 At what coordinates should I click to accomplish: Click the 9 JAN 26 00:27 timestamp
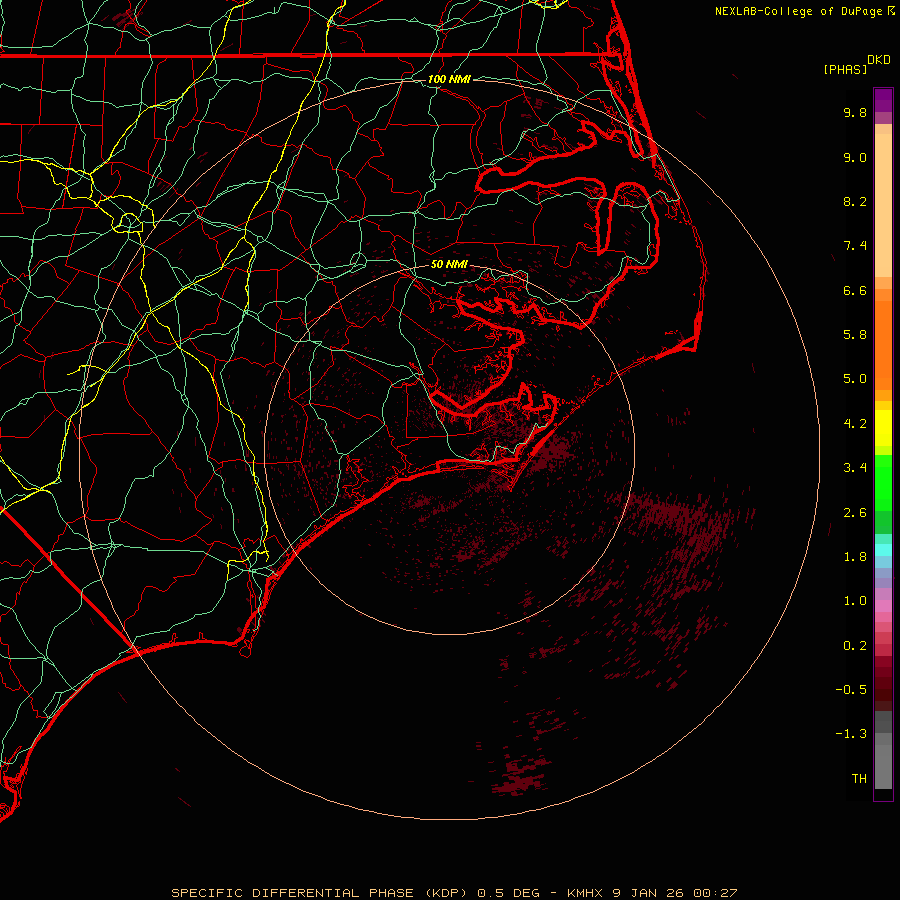[675, 893]
